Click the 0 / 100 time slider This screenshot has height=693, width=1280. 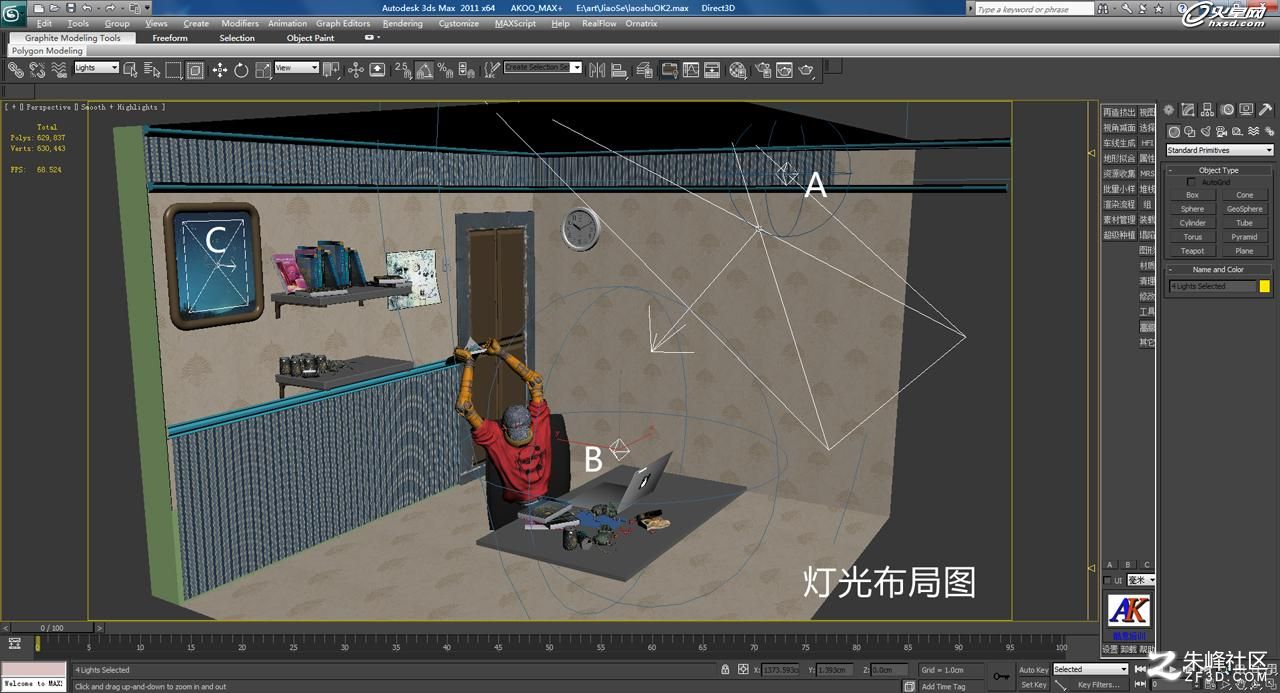pyautogui.click(x=51, y=628)
